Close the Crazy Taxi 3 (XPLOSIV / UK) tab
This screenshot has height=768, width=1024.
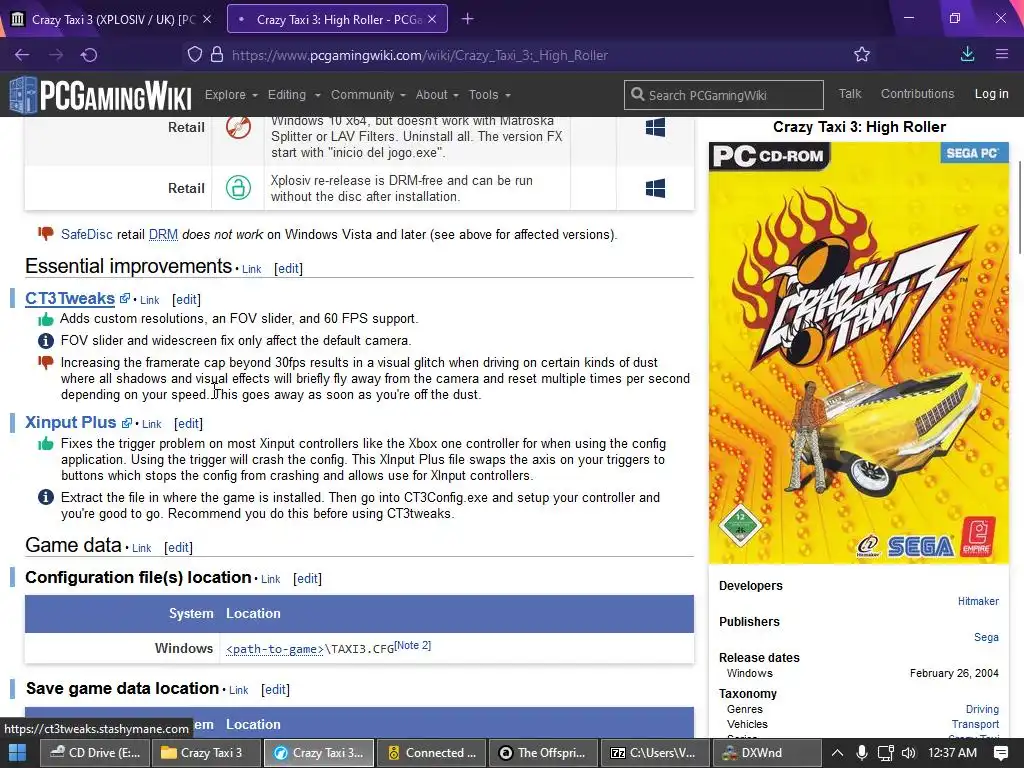tap(207, 19)
